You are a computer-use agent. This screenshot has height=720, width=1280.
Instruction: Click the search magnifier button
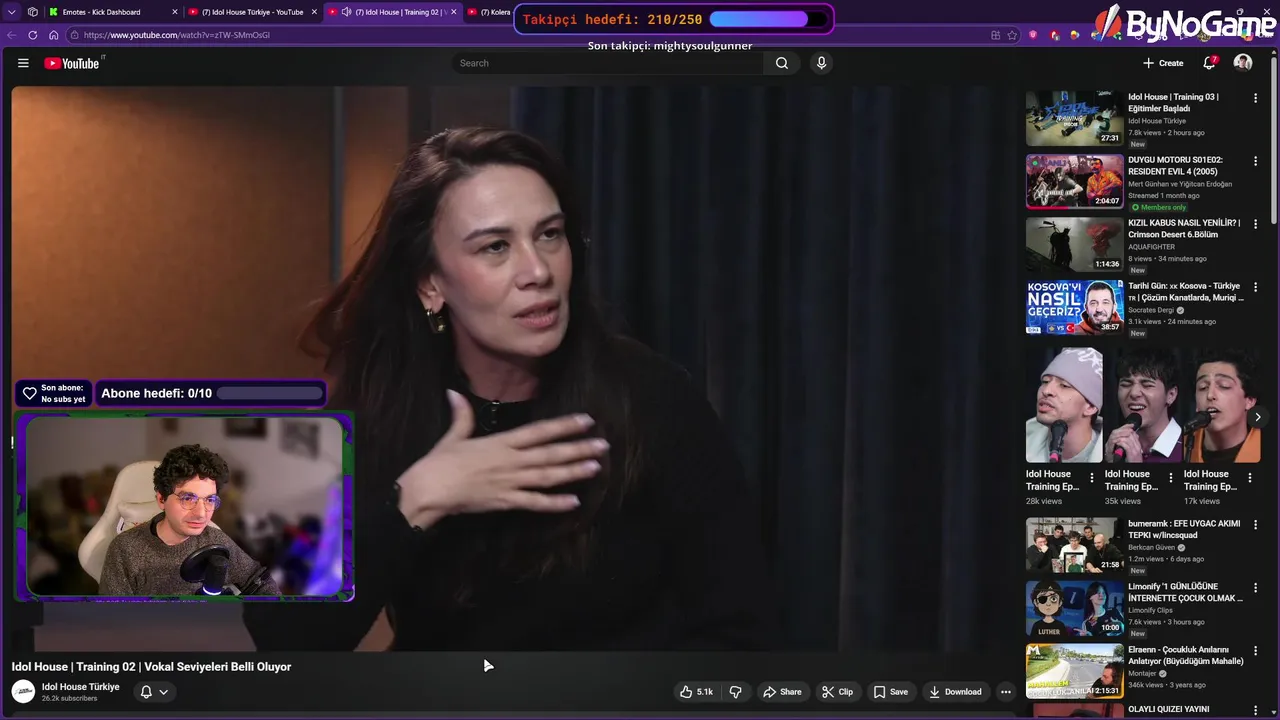tap(781, 63)
